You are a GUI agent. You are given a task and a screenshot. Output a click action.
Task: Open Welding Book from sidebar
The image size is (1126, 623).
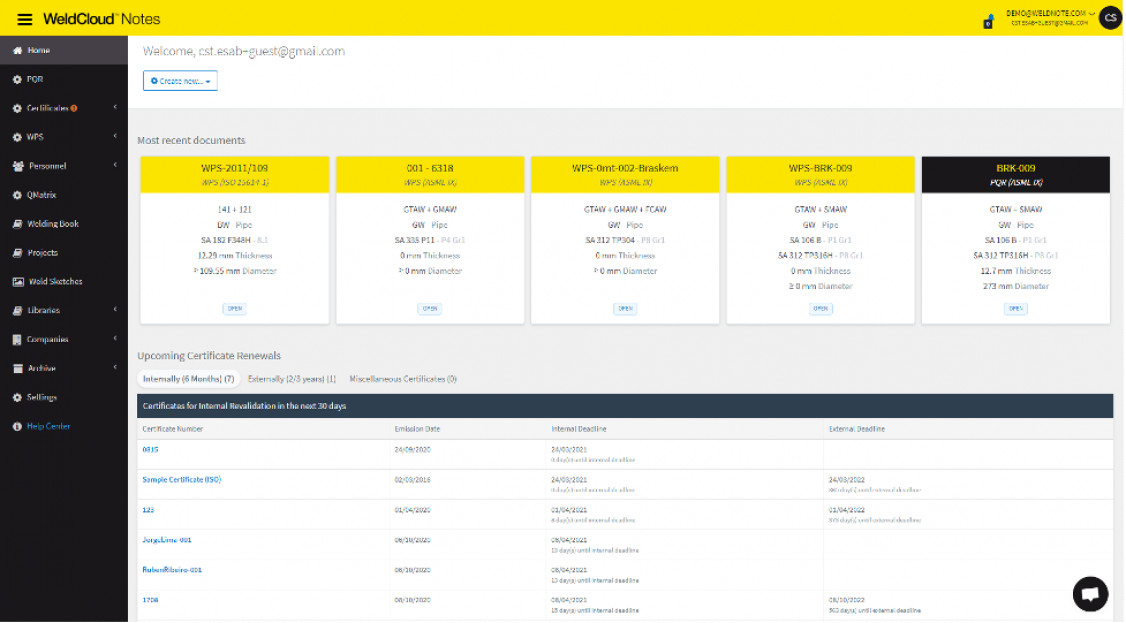pyautogui.click(x=53, y=224)
